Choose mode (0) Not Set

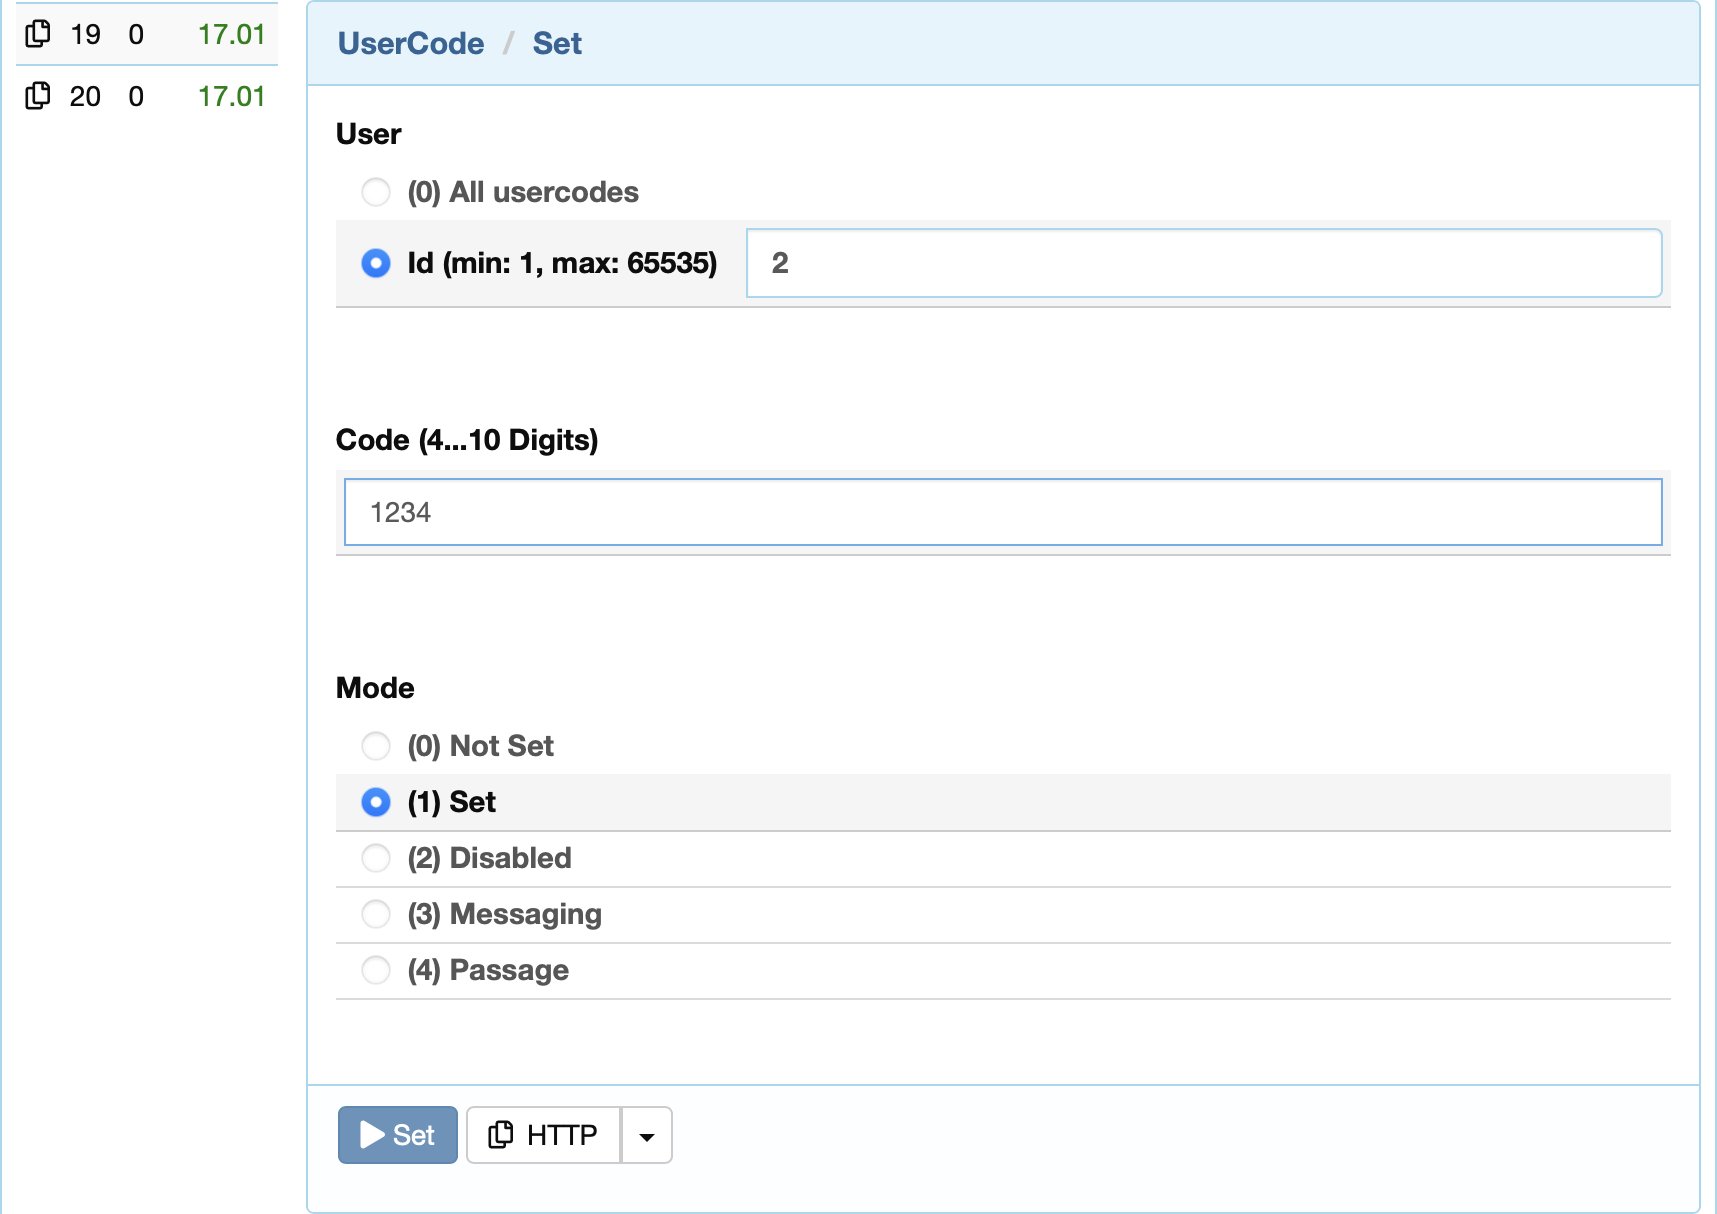(376, 746)
